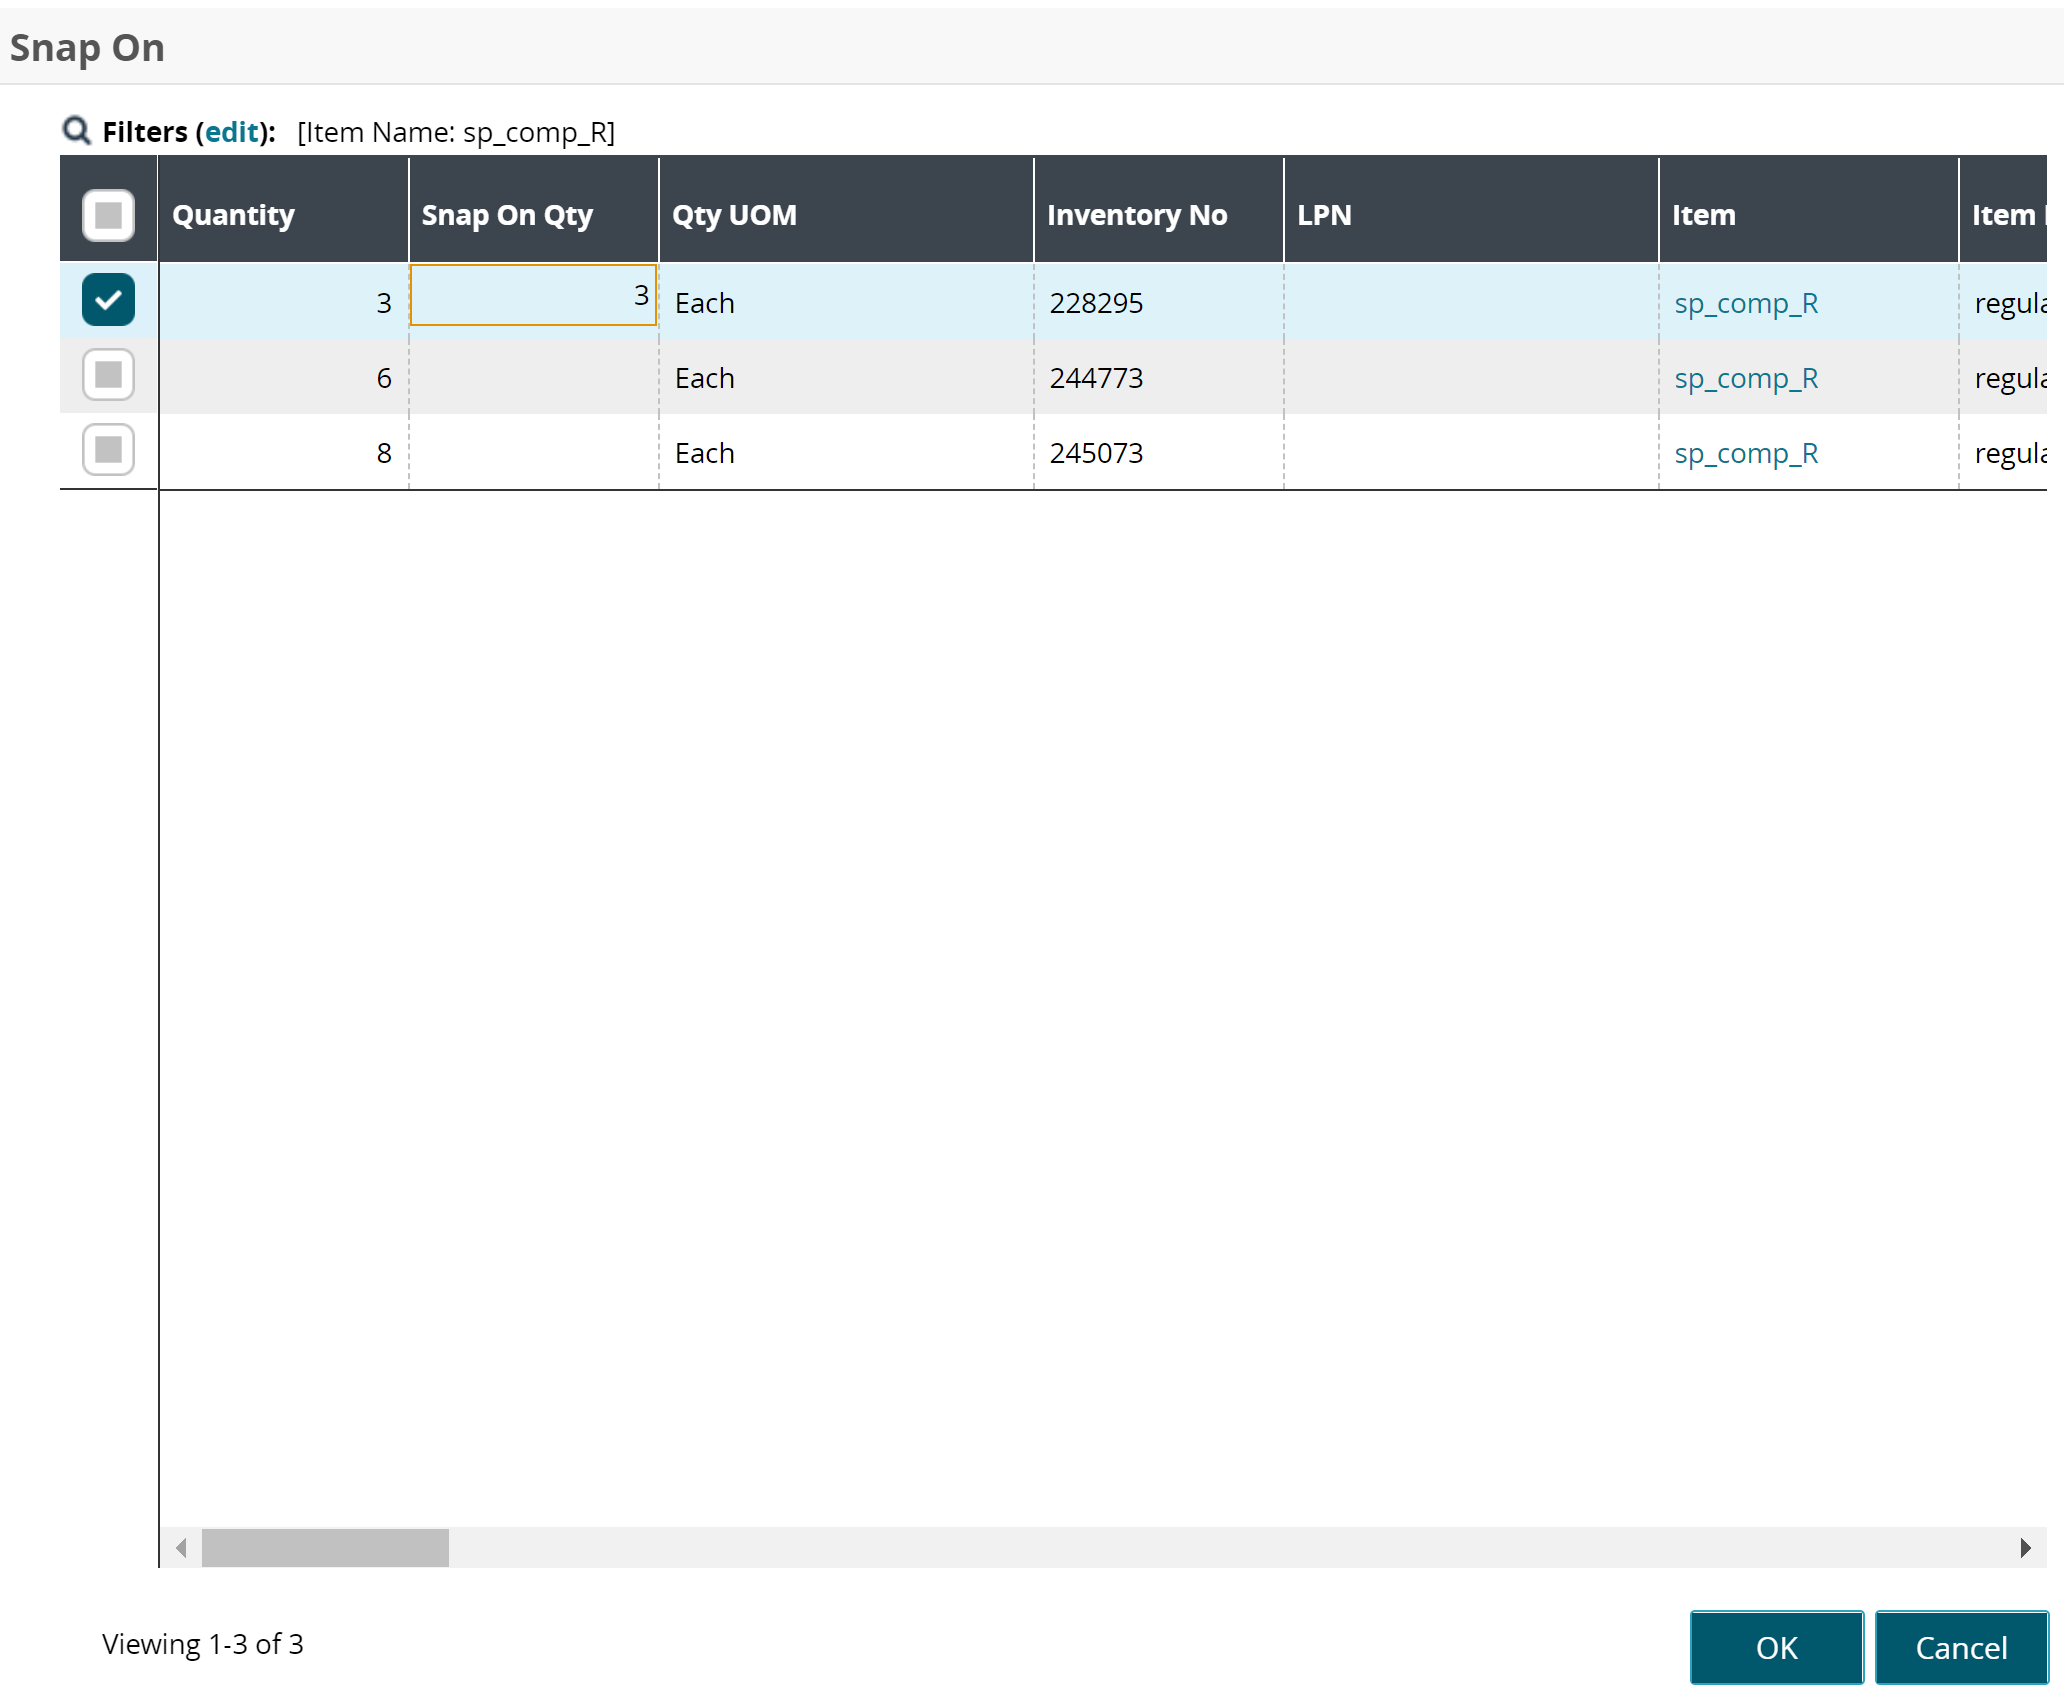
Task: Focus the Snap On Qty input field
Action: coord(533,295)
